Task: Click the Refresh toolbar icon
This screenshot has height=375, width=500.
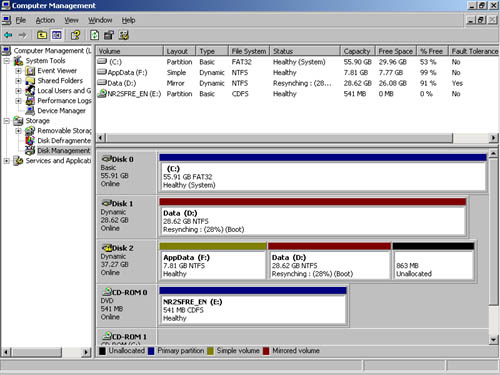Action: coord(95,35)
